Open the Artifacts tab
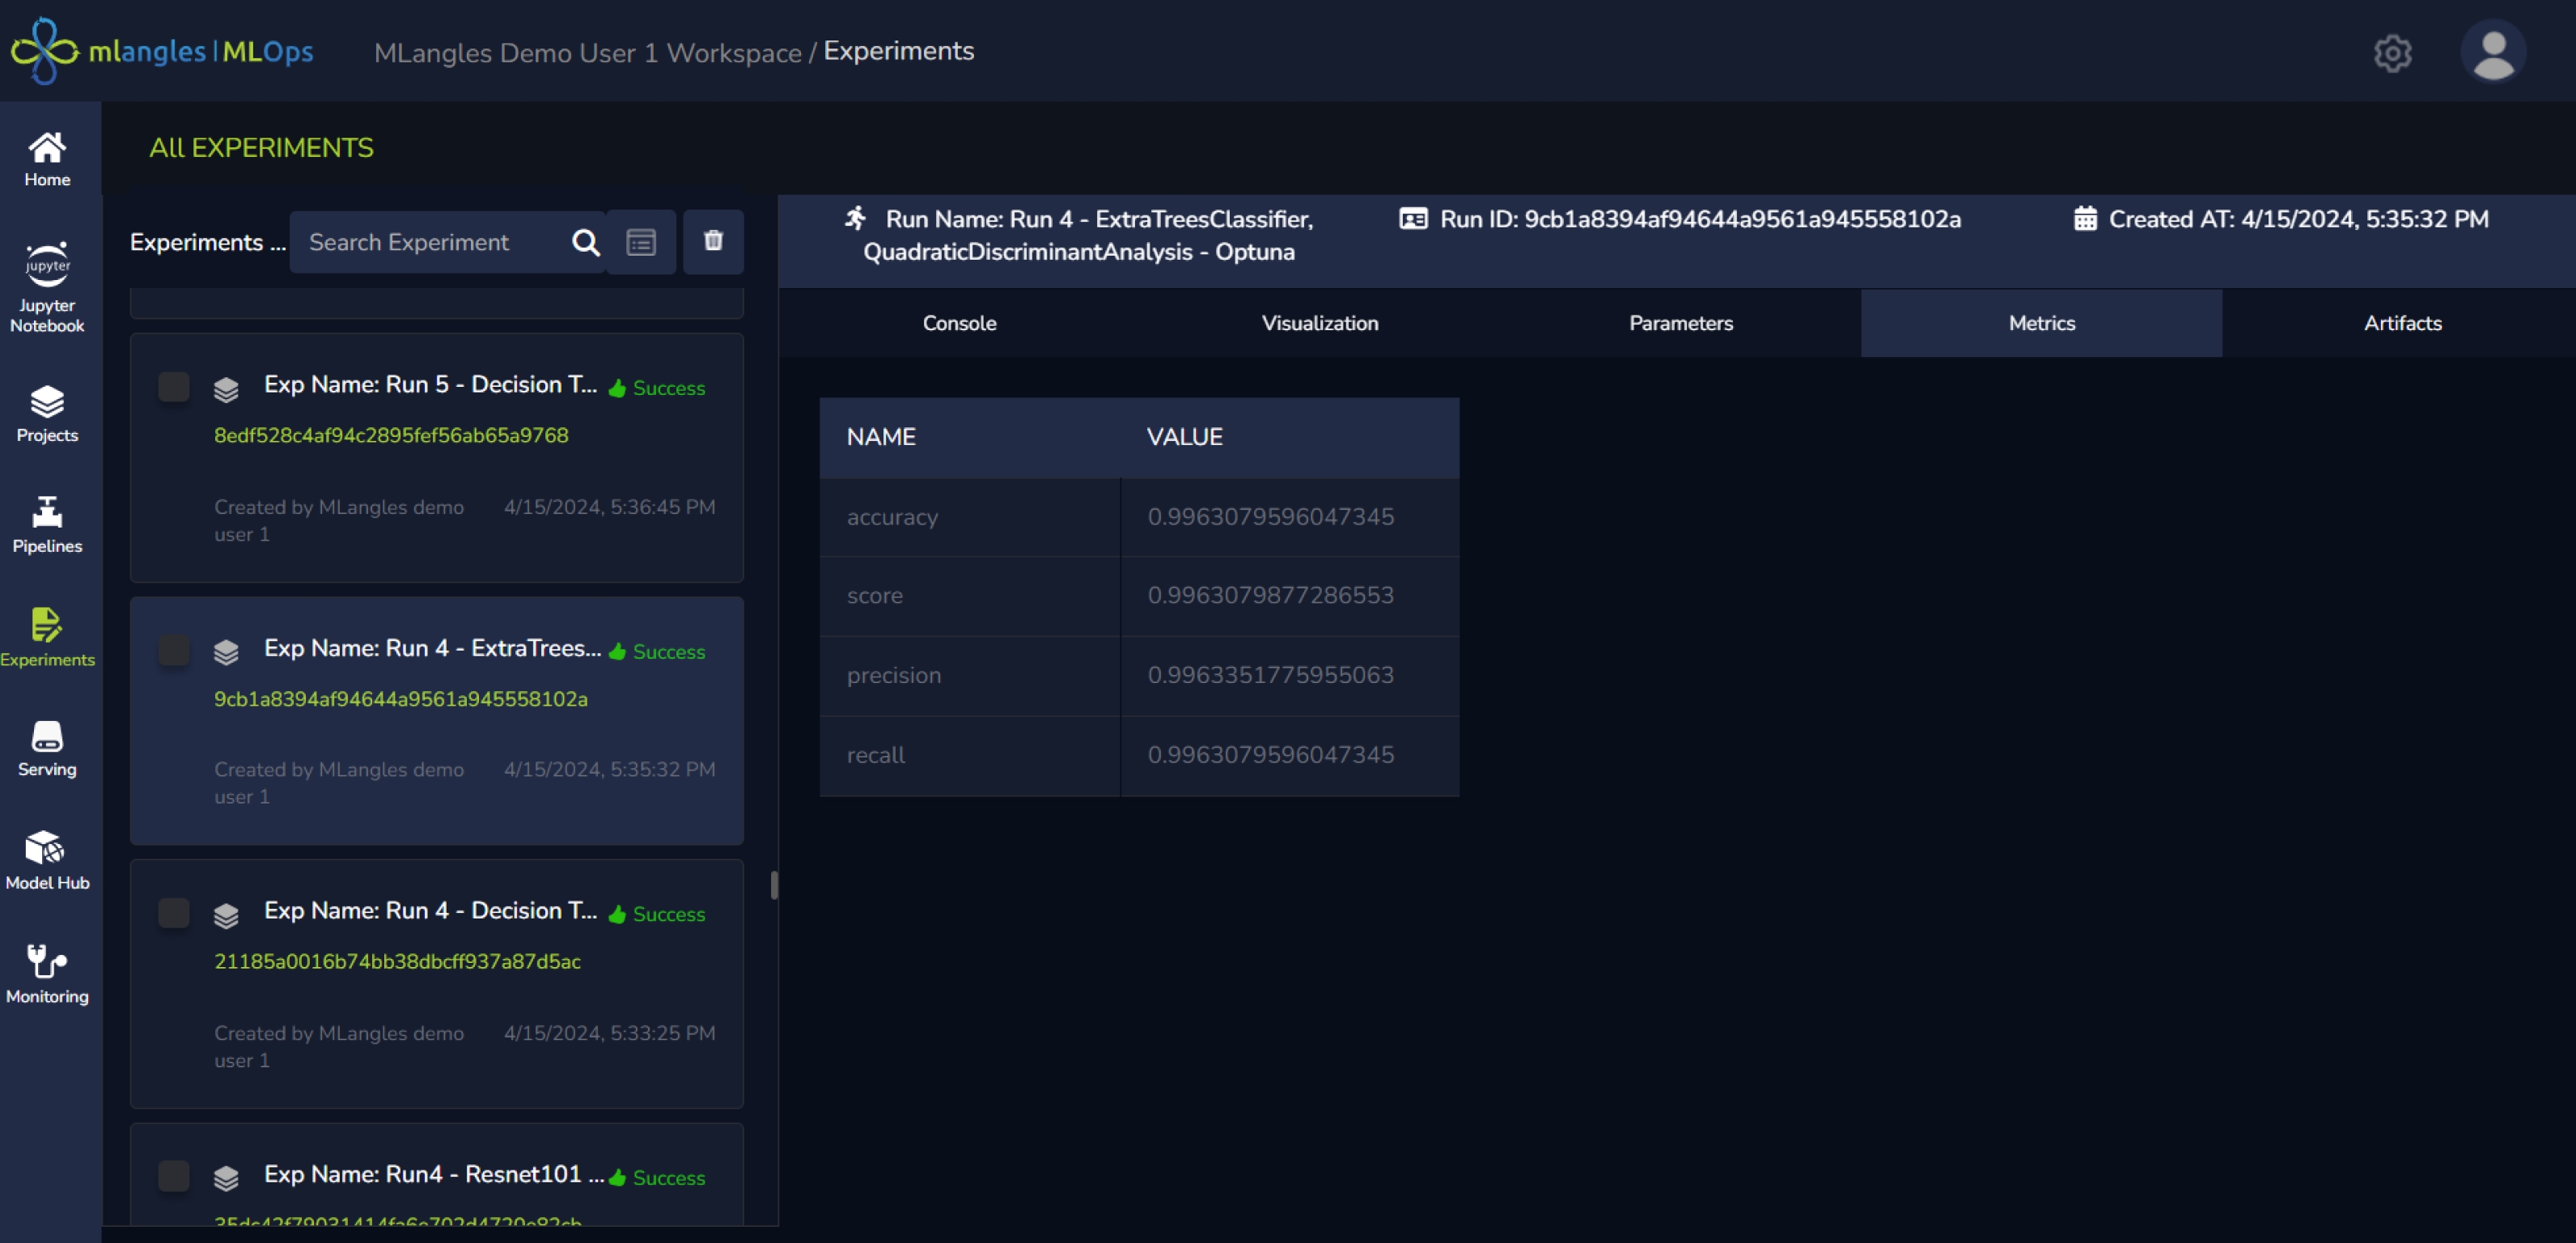 coord(2403,323)
